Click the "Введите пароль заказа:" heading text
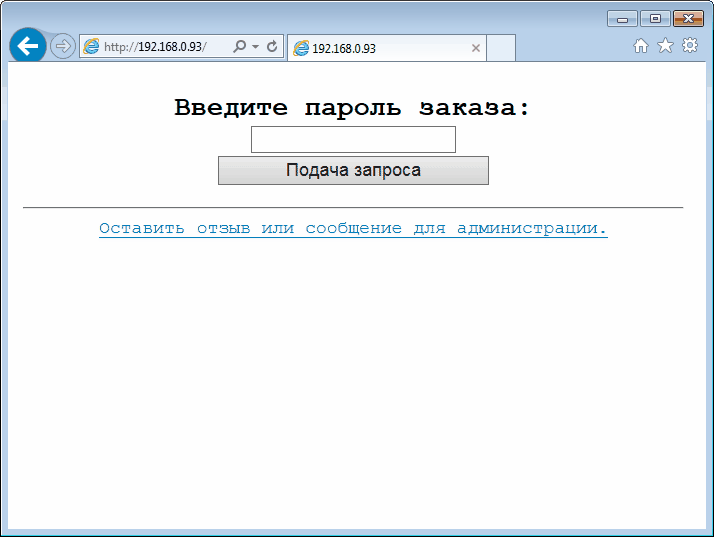The width and height of the screenshot is (714, 537). [353, 108]
